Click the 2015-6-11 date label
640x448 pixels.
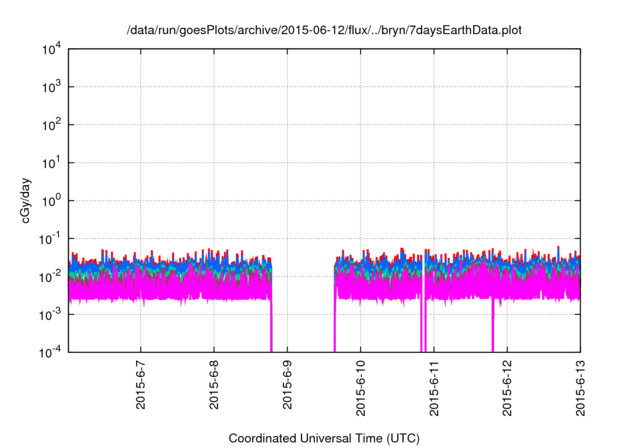[x=434, y=388]
